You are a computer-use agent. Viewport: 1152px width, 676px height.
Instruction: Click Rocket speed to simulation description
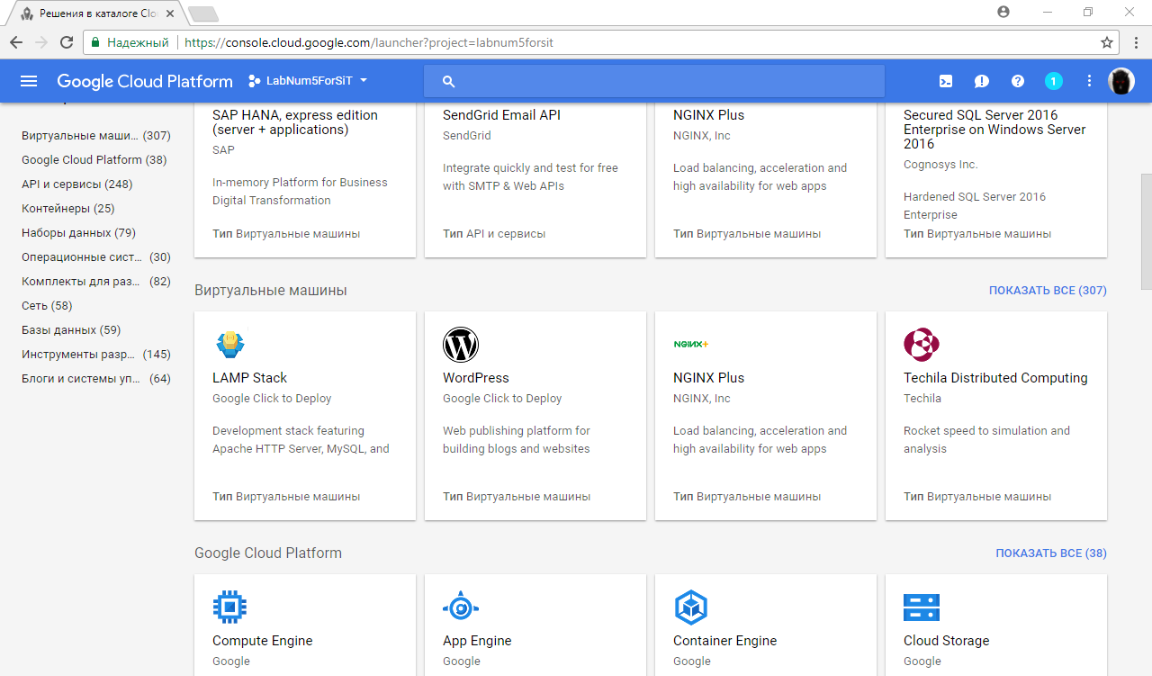click(987, 439)
